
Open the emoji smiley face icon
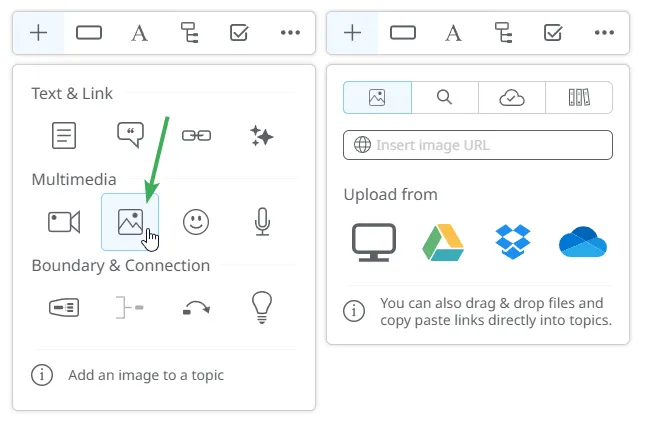click(196, 222)
